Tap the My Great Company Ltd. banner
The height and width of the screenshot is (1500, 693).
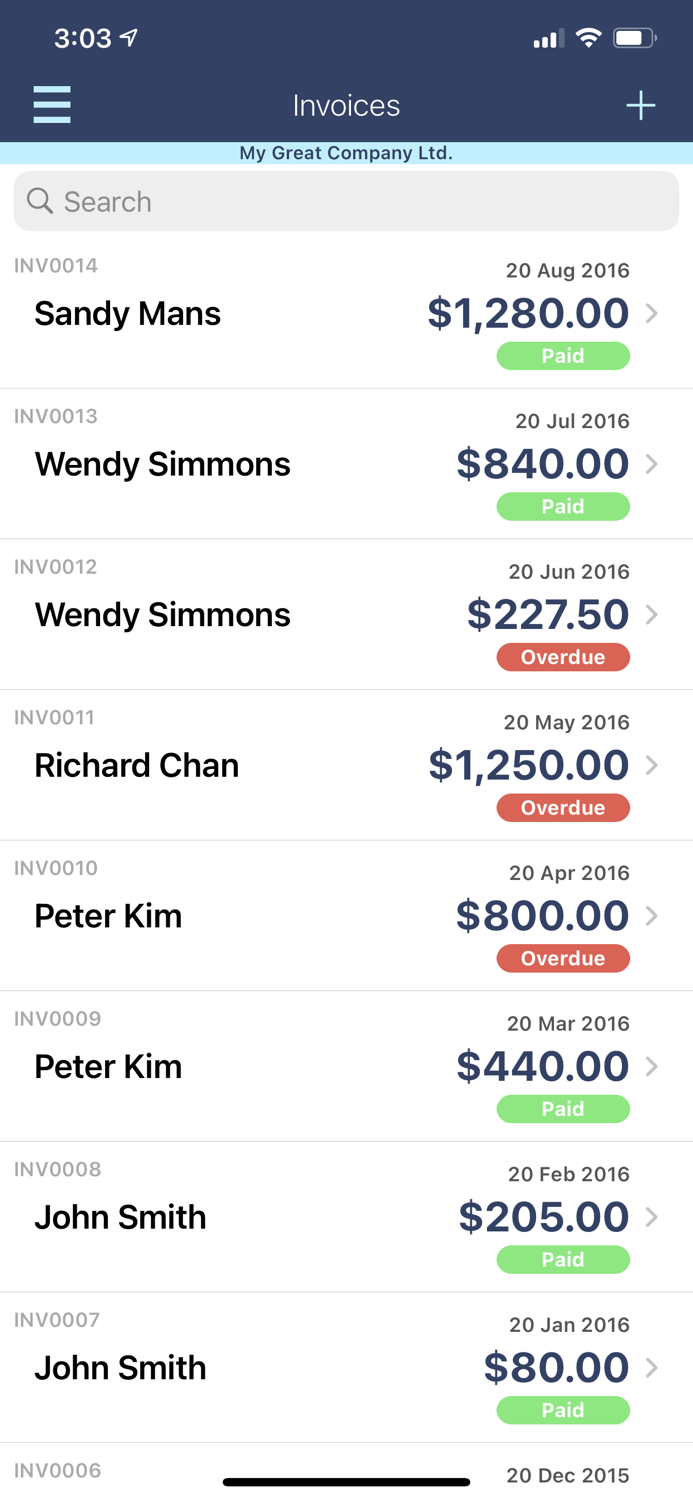(346, 153)
